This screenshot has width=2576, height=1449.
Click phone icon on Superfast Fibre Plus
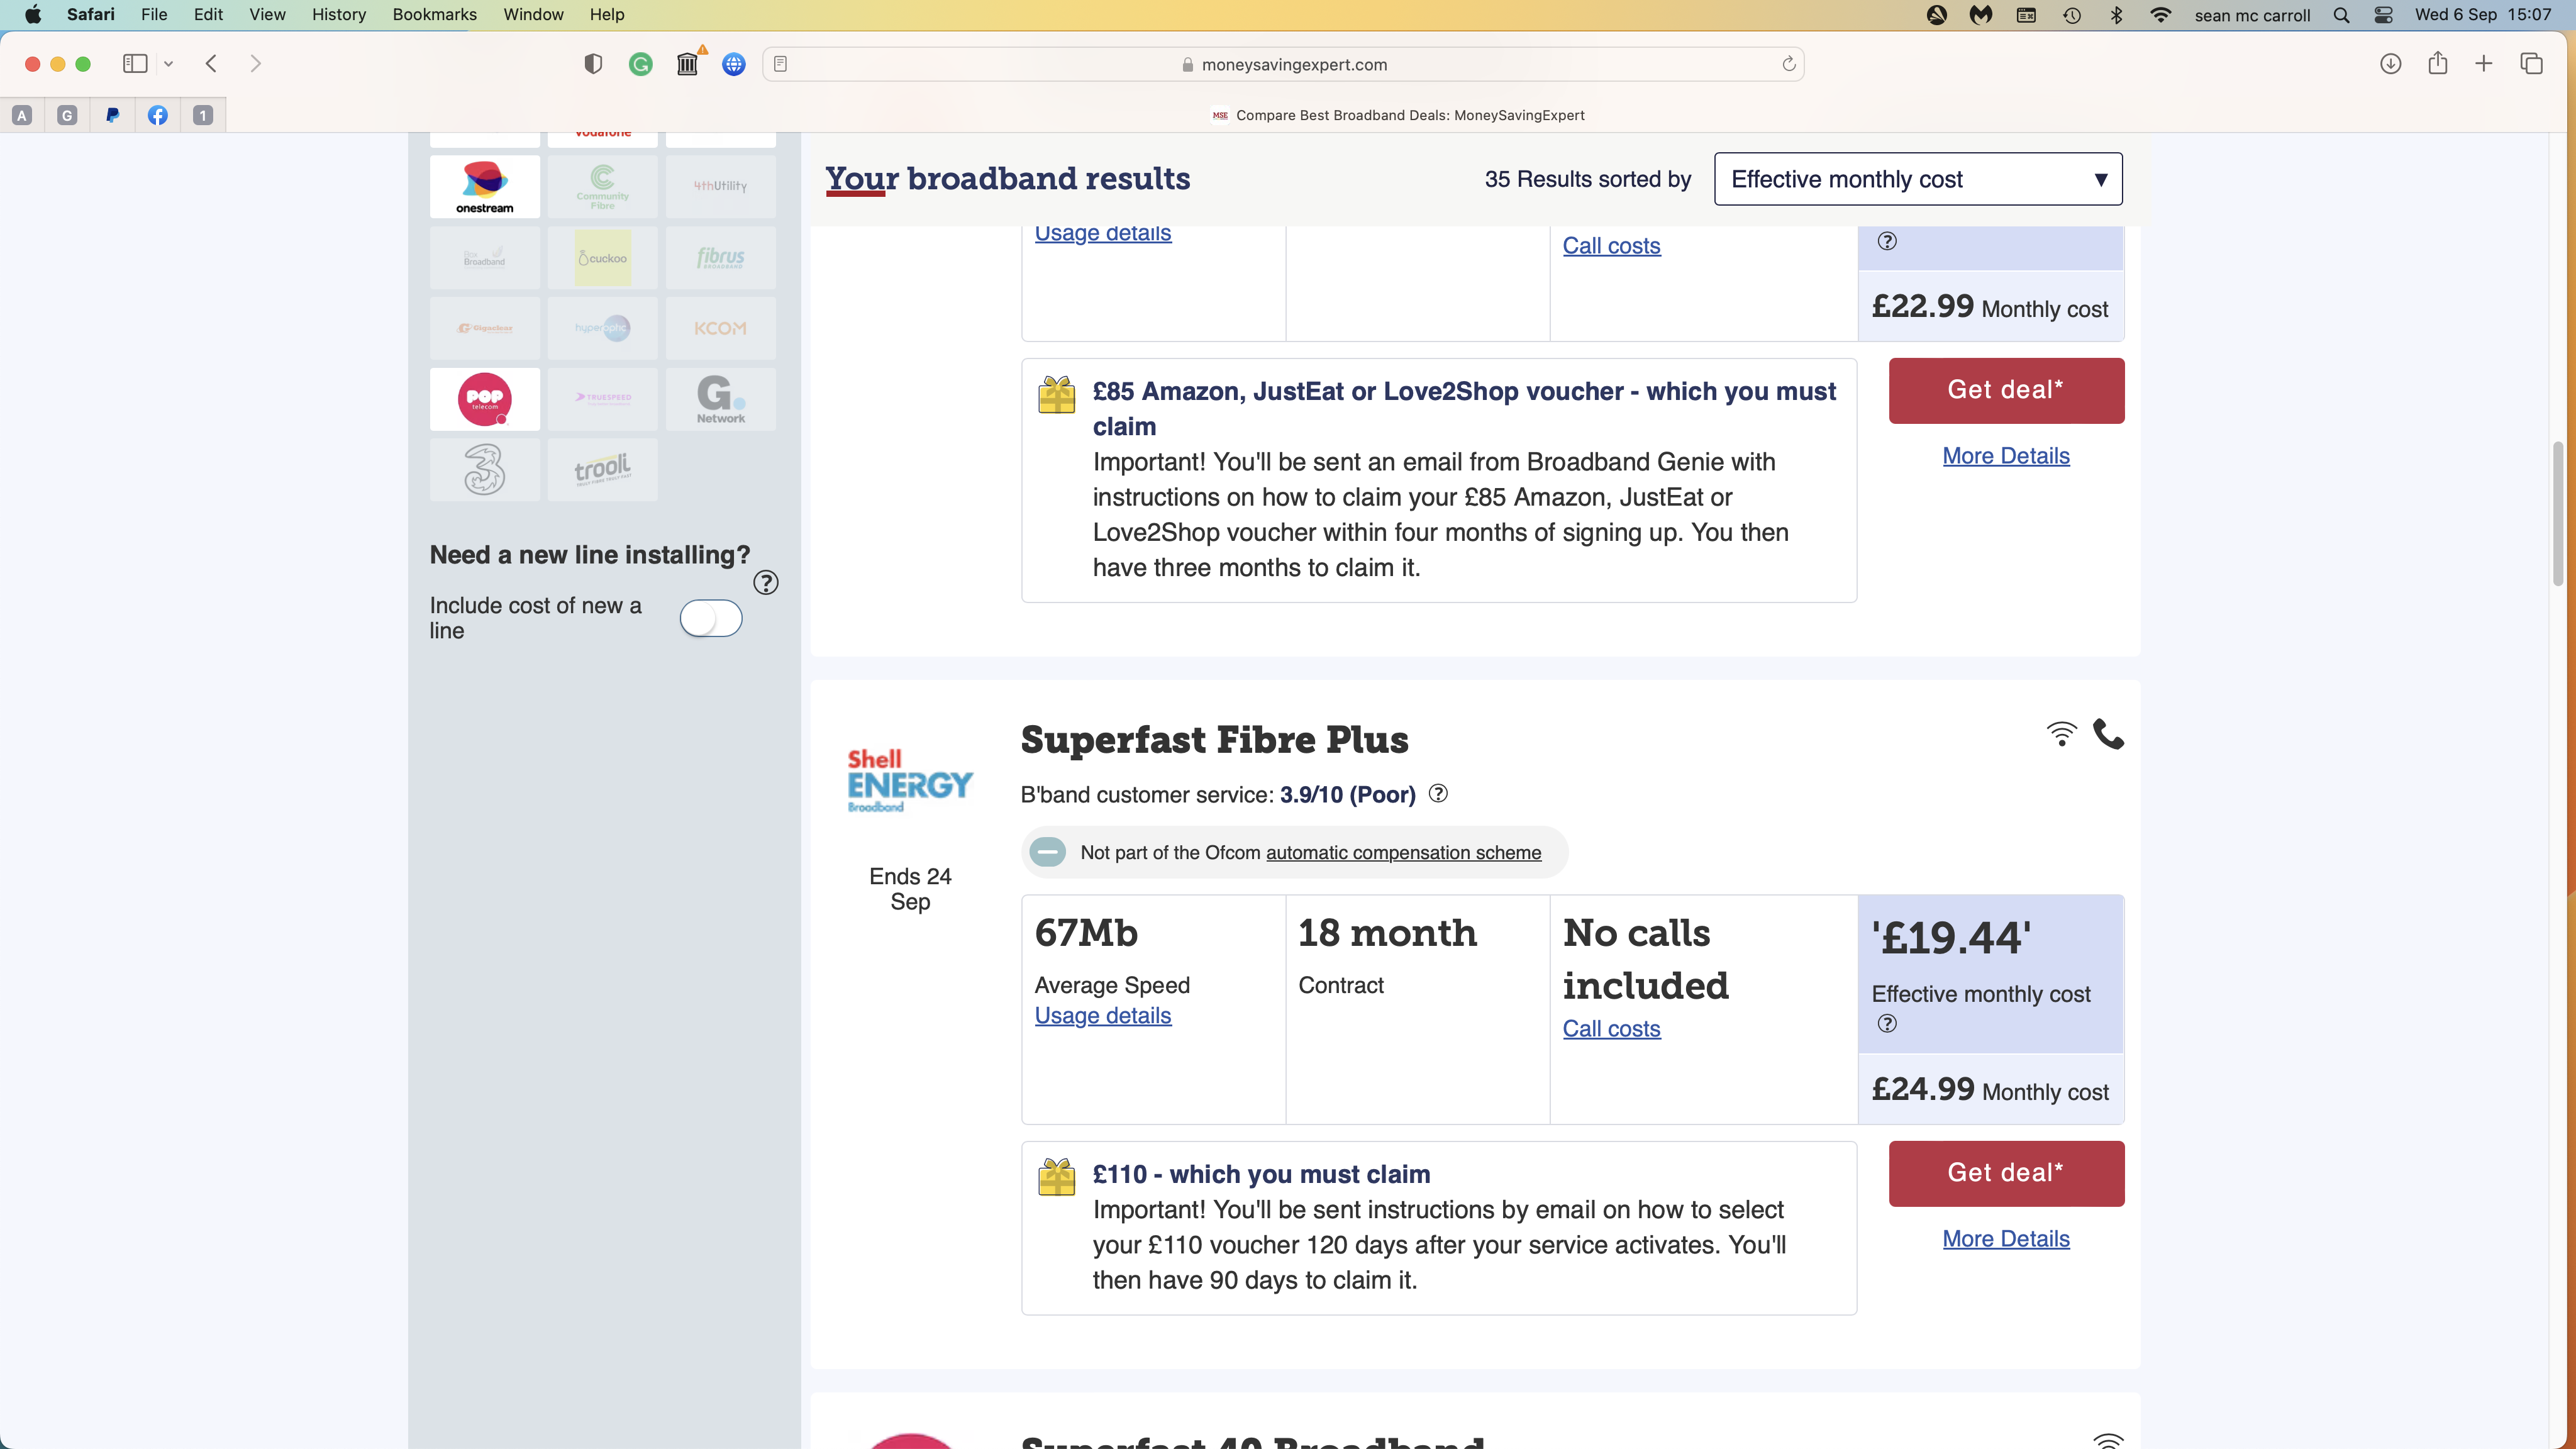(x=2109, y=734)
